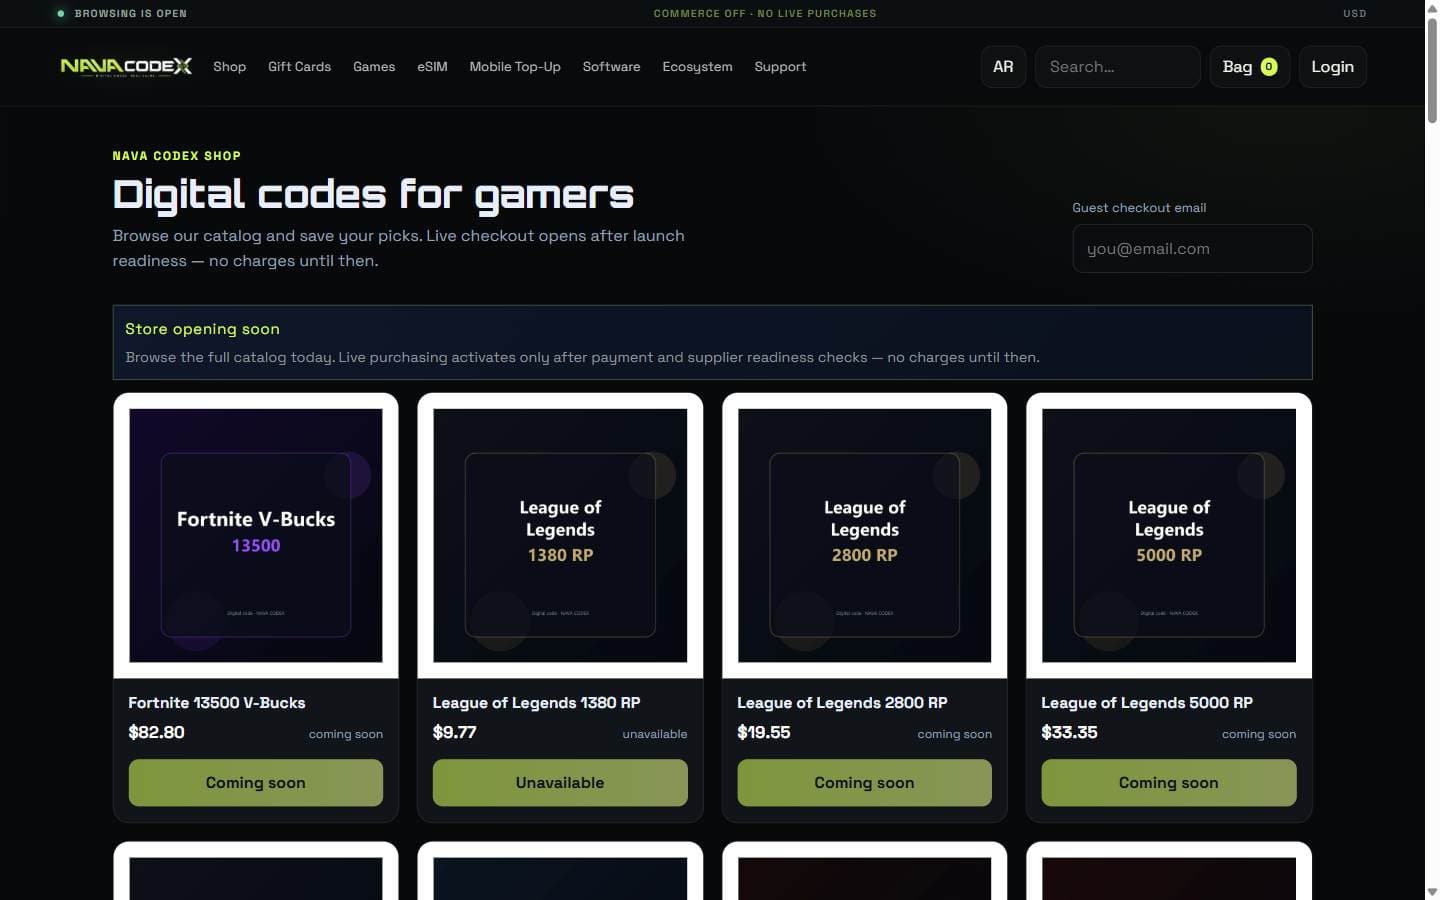Screen dimensions: 1440x900
Task: Click the $19.55 price
Action: [x=764, y=733]
